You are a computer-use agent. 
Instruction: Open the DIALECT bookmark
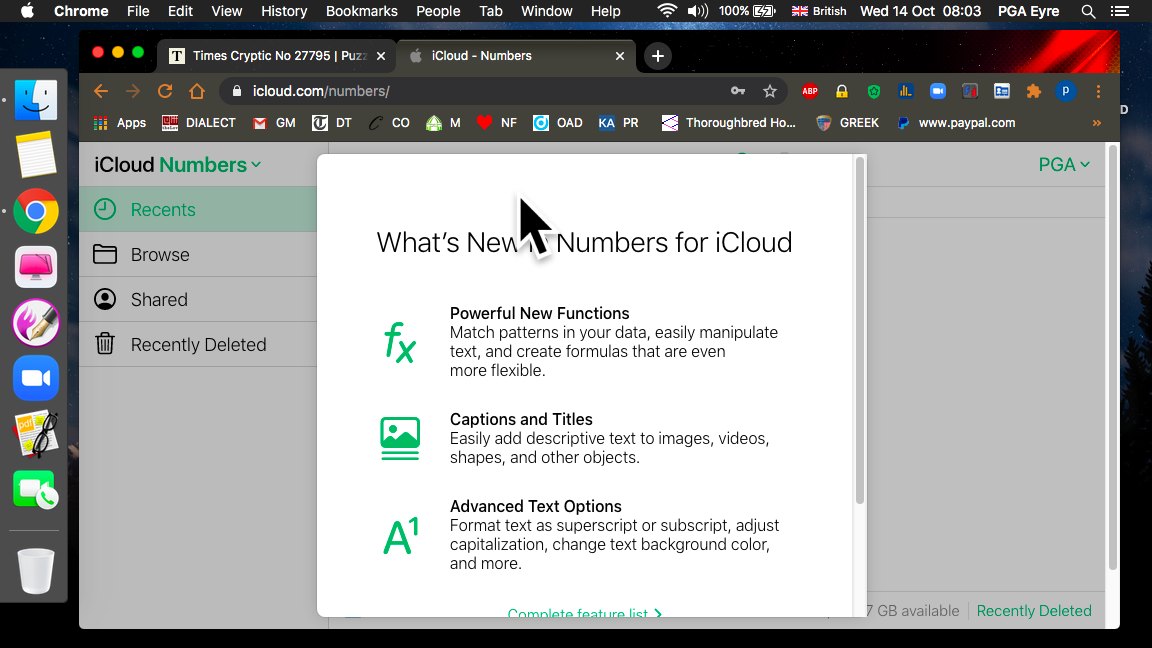click(x=199, y=123)
